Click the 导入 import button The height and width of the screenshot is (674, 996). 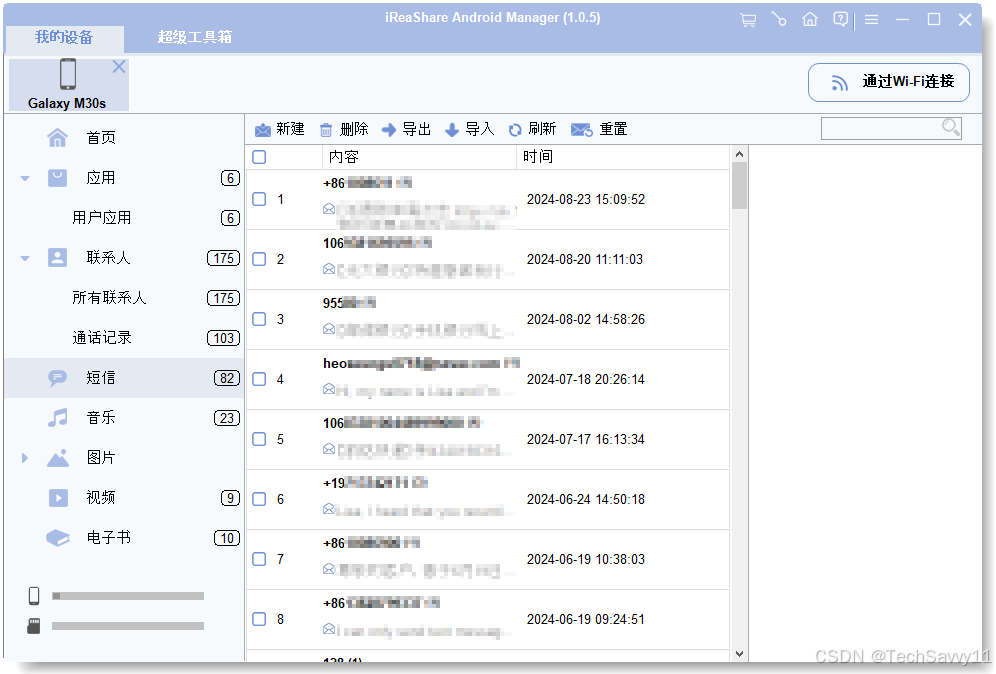[469, 130]
